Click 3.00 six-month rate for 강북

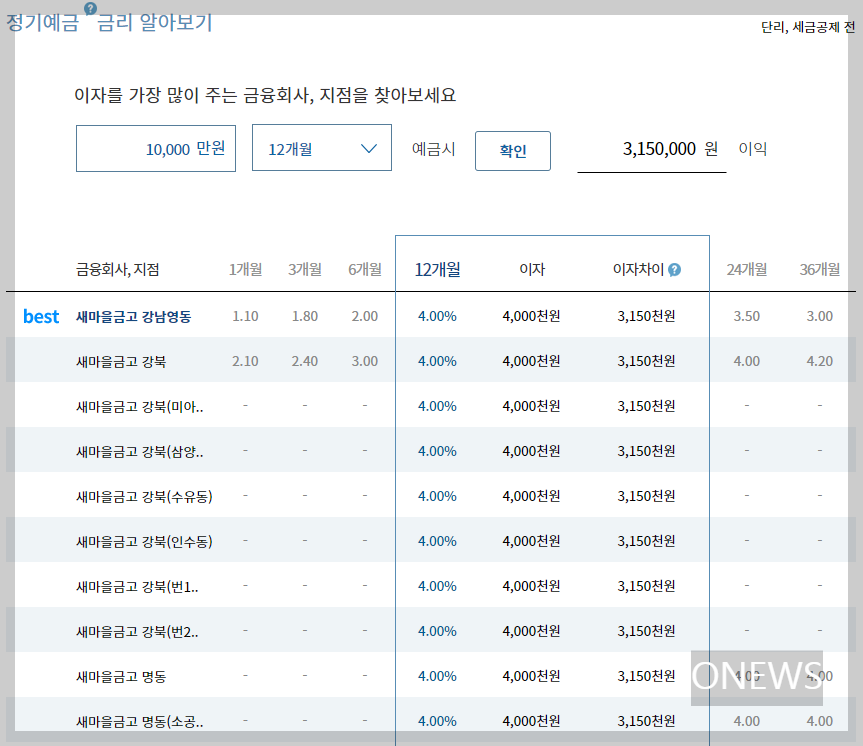point(365,361)
